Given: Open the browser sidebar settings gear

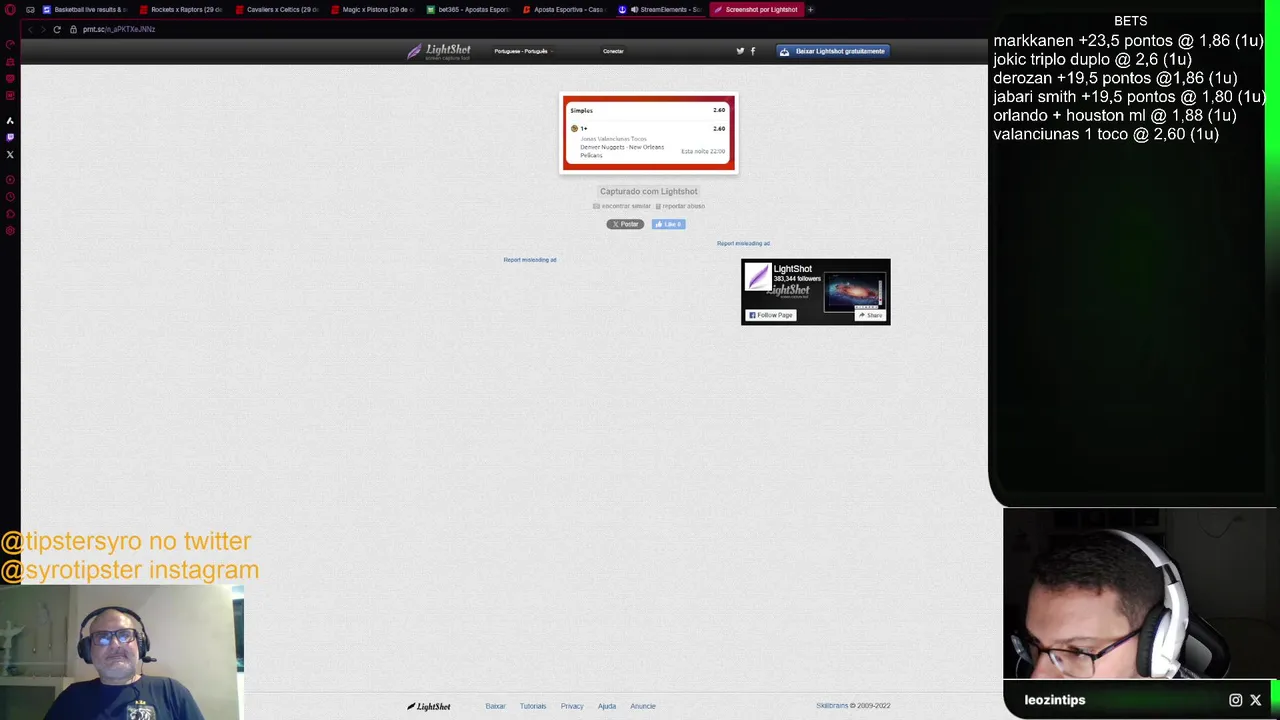Looking at the screenshot, I should [x=10, y=231].
